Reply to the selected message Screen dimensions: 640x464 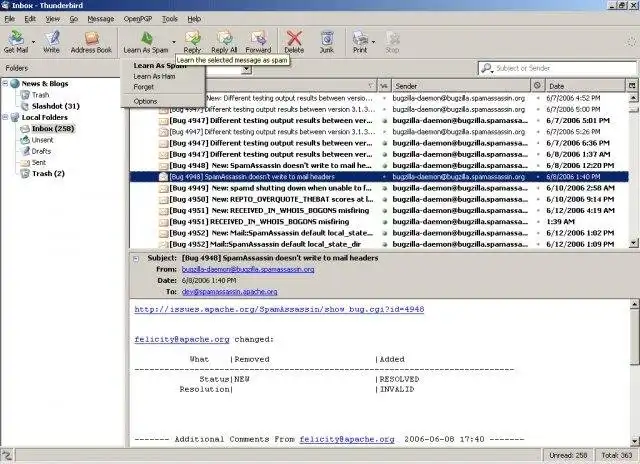pyautogui.click(x=192, y=42)
